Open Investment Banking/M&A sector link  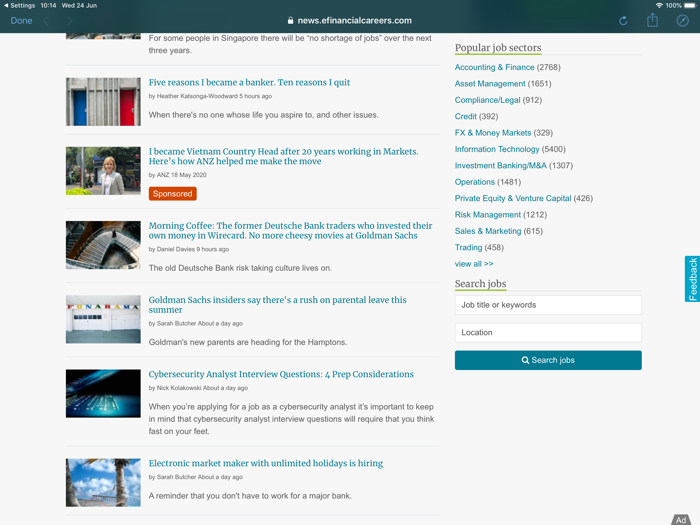(x=500, y=166)
